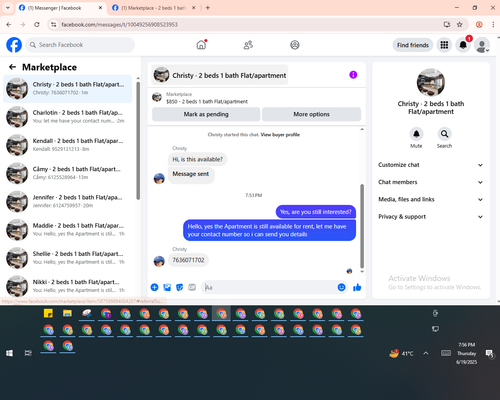Open the $850 Marketplace listing link
500x400 pixels.
coord(207,101)
